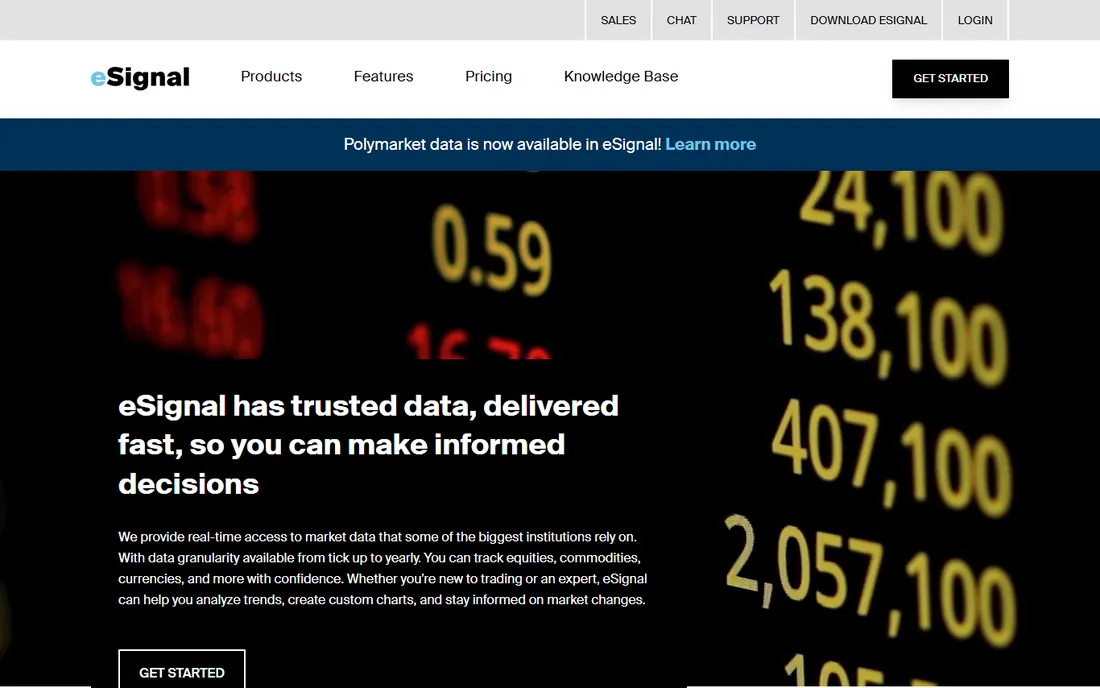Click the black GET STARTED header button

click(951, 79)
